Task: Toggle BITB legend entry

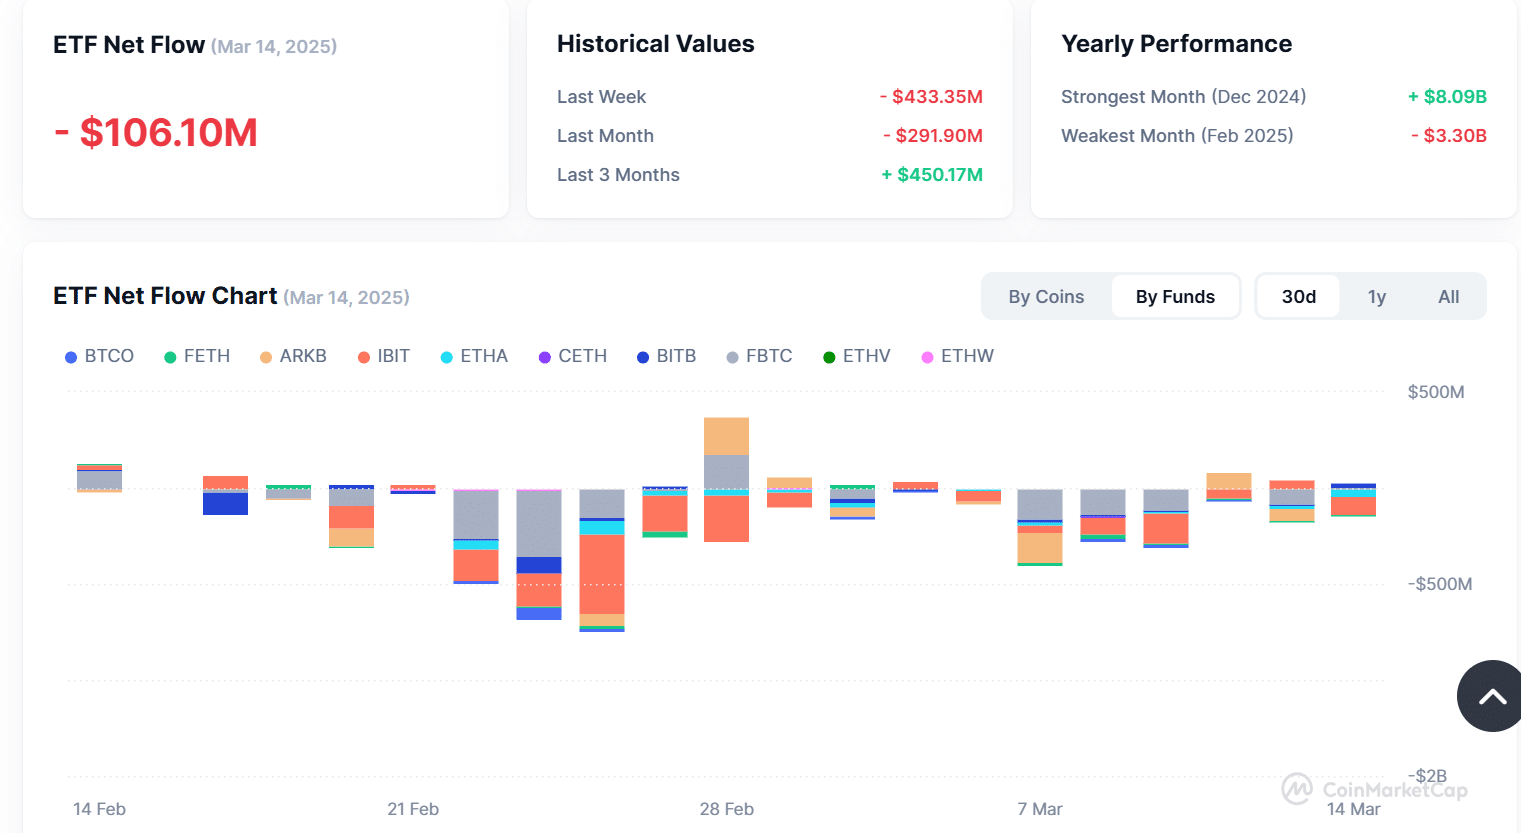Action: tap(666, 356)
